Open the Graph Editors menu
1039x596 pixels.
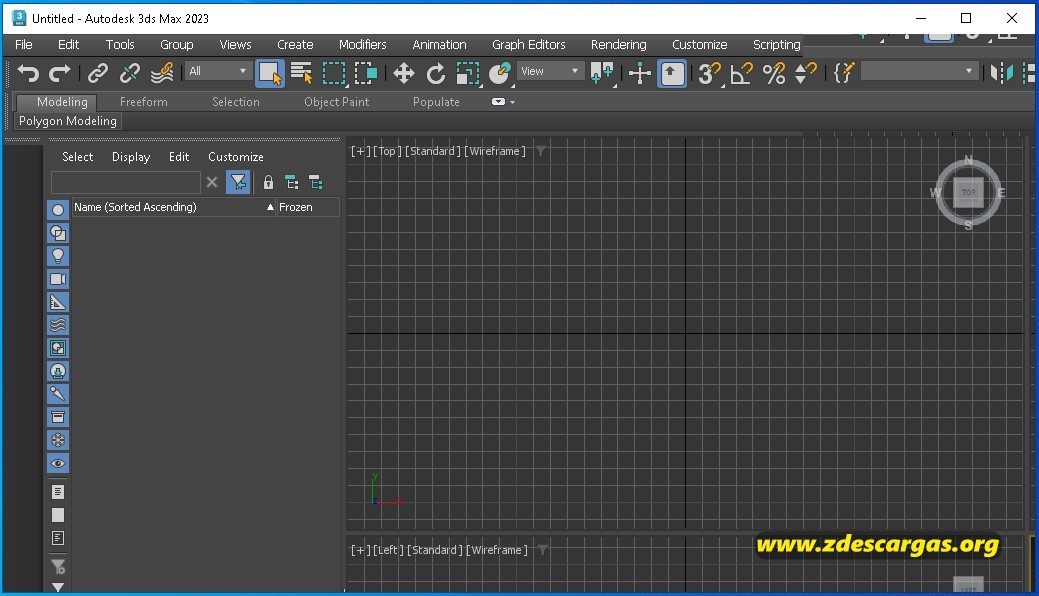pyautogui.click(x=529, y=44)
